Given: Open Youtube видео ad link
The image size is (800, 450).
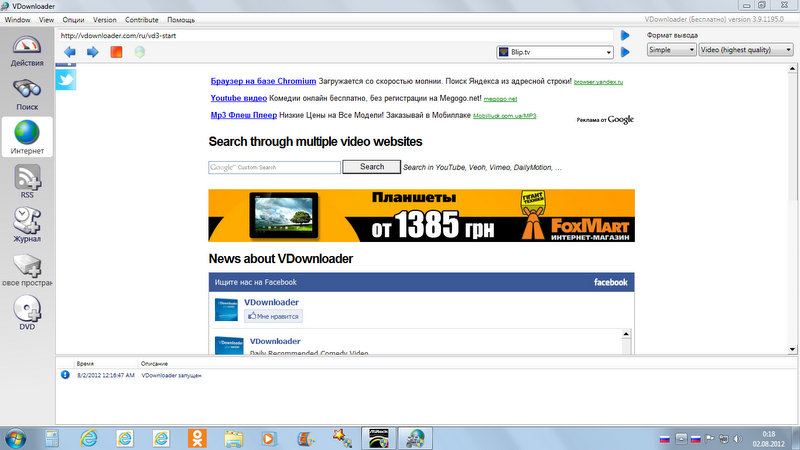Looking at the screenshot, I should (239, 98).
